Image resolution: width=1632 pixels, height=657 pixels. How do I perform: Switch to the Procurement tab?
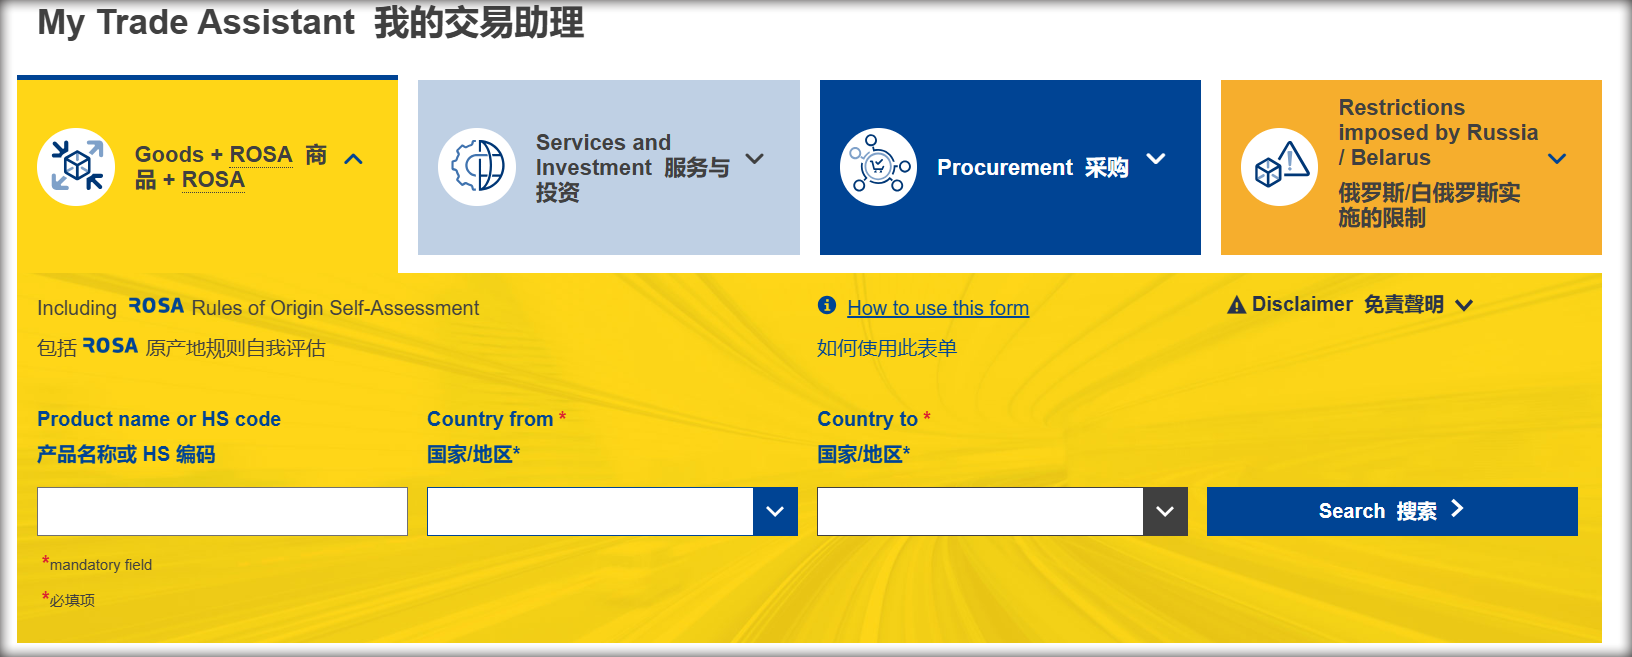(1010, 167)
